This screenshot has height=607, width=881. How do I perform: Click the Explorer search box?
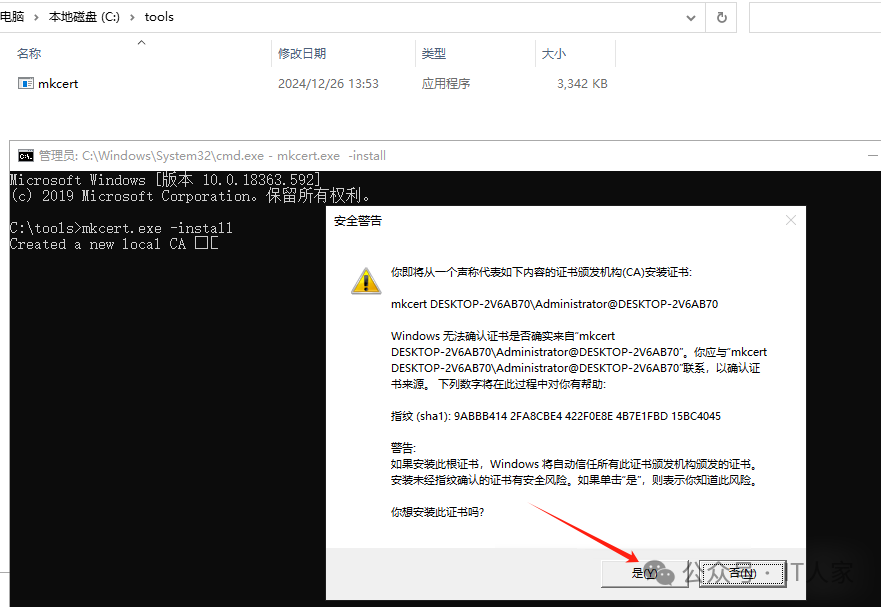click(x=815, y=17)
